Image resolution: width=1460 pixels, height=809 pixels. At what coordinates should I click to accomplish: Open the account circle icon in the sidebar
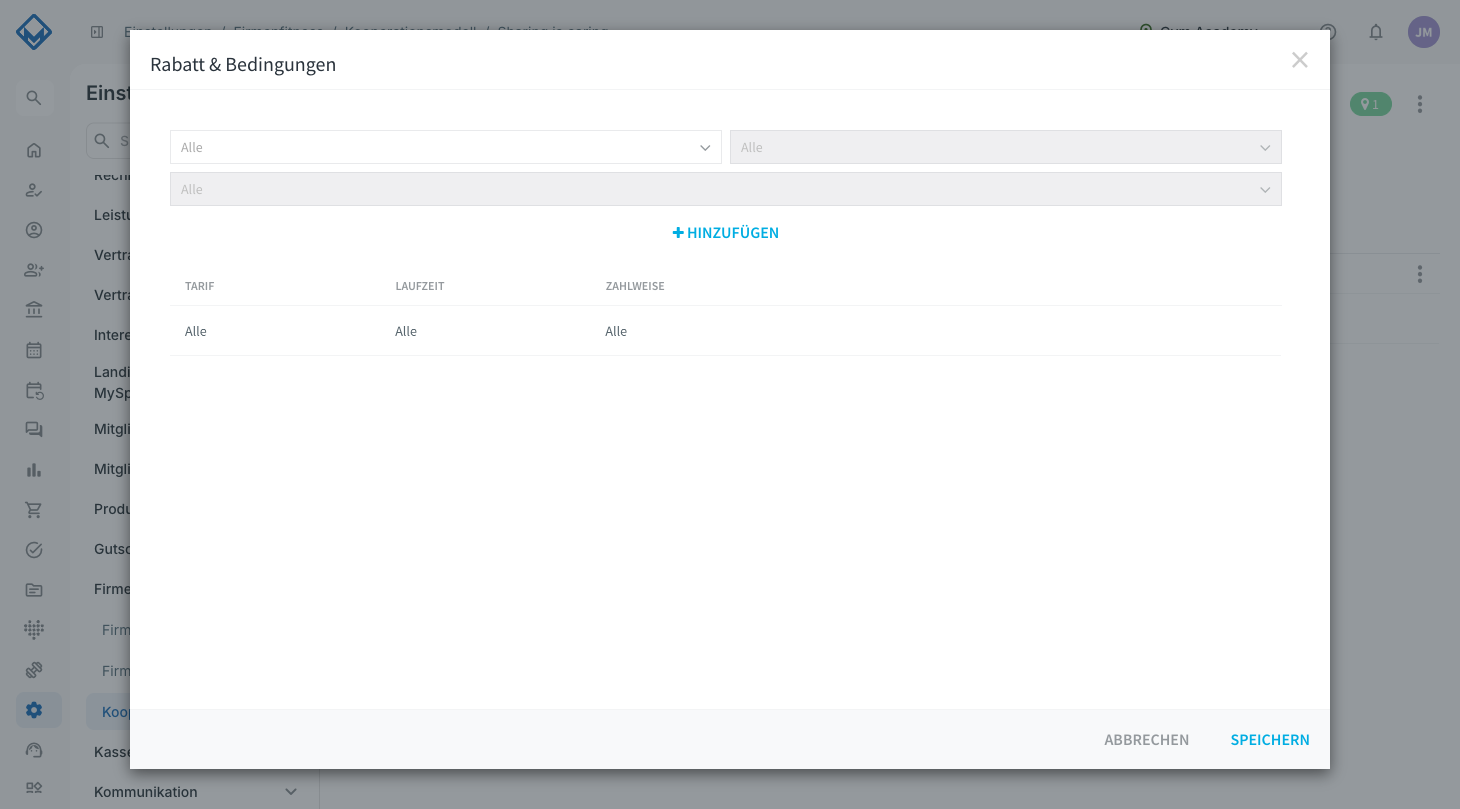pyautogui.click(x=34, y=230)
